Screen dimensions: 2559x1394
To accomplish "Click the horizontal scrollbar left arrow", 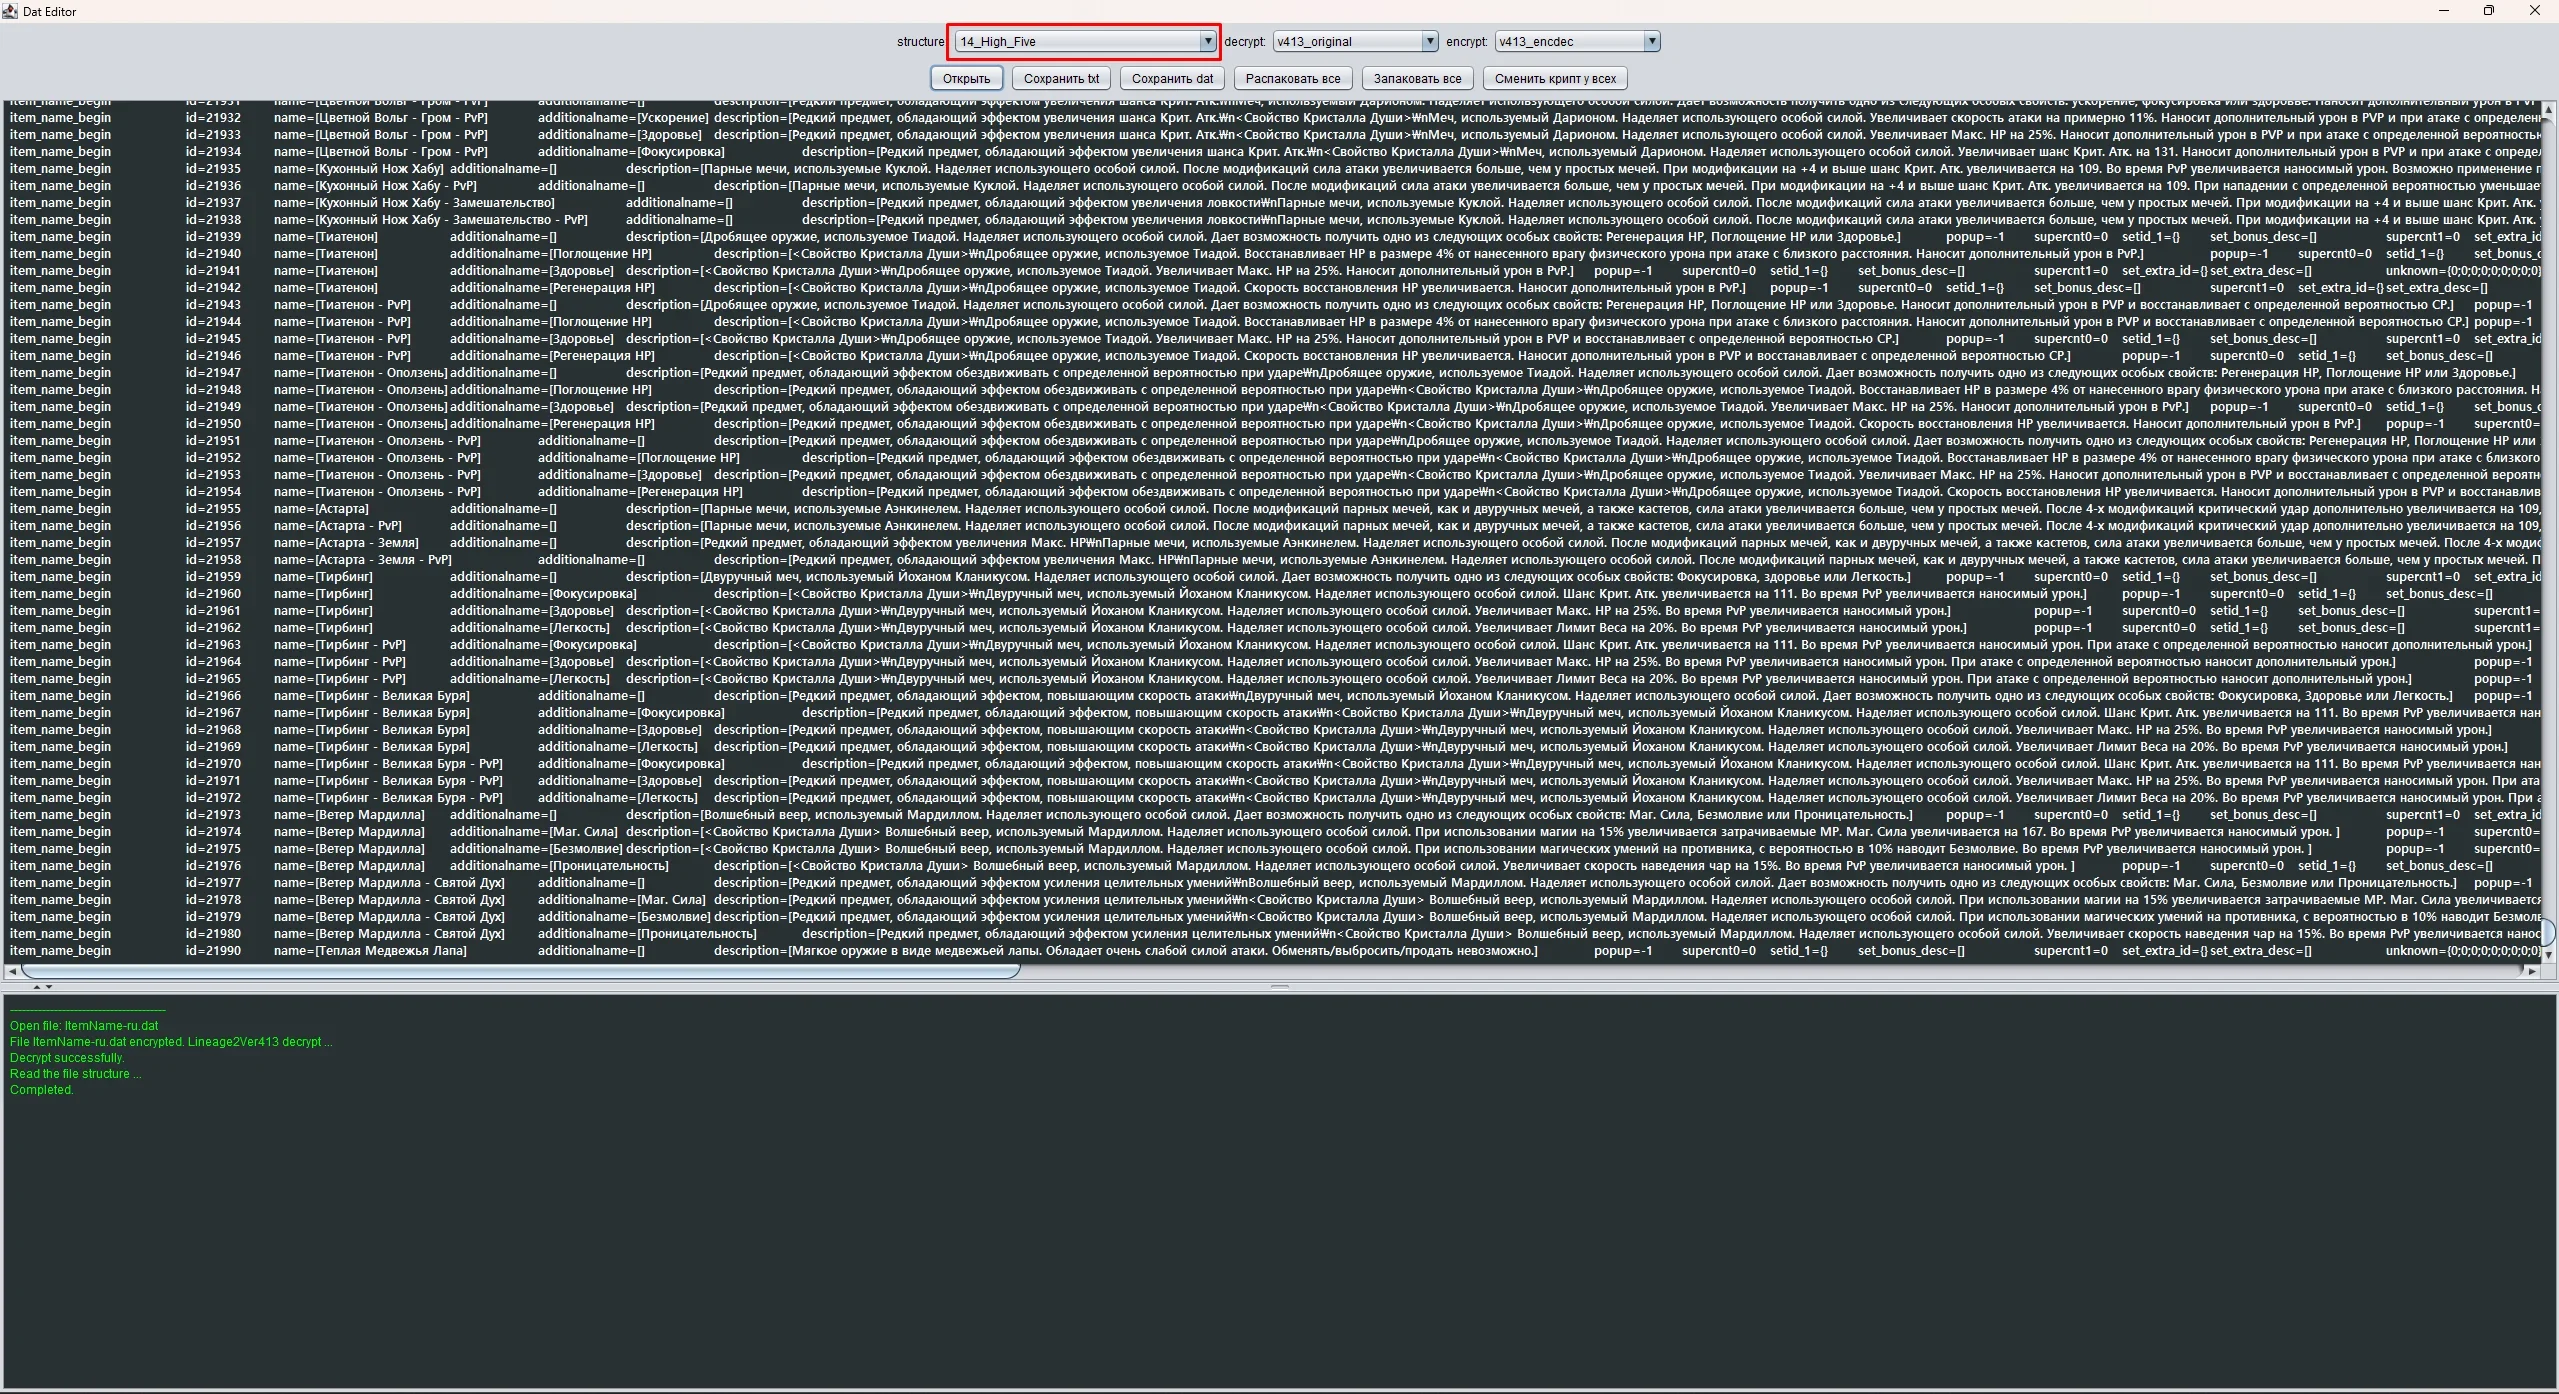I will 12,971.
